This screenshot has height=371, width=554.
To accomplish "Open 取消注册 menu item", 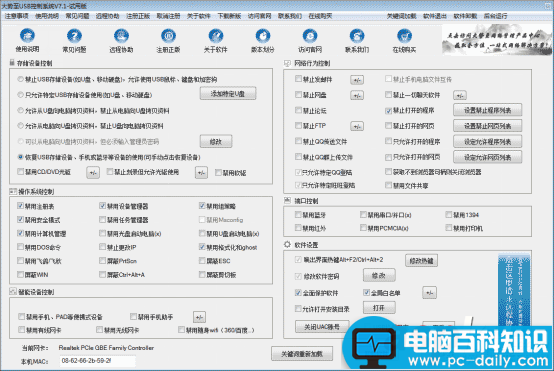I will click(x=168, y=16).
